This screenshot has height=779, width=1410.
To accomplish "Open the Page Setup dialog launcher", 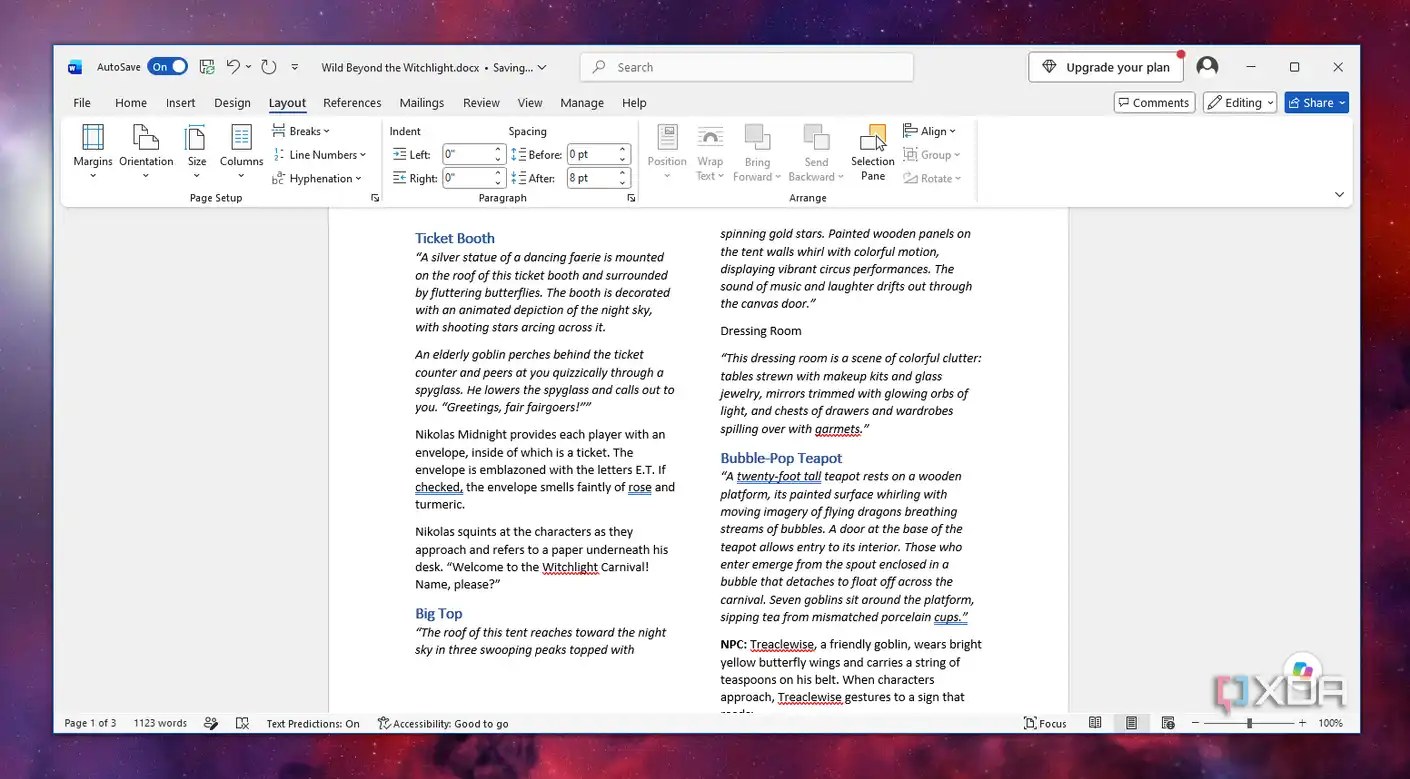I will 375,198.
